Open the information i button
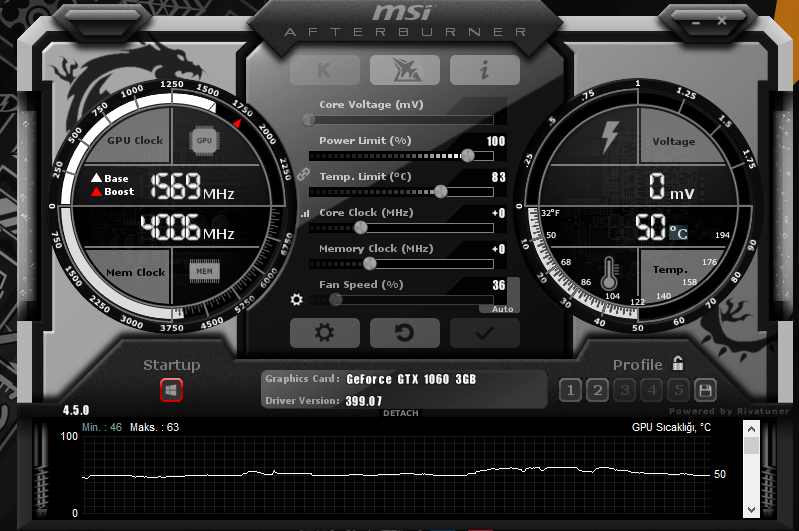The width and height of the screenshot is (799, 531). 485,70
